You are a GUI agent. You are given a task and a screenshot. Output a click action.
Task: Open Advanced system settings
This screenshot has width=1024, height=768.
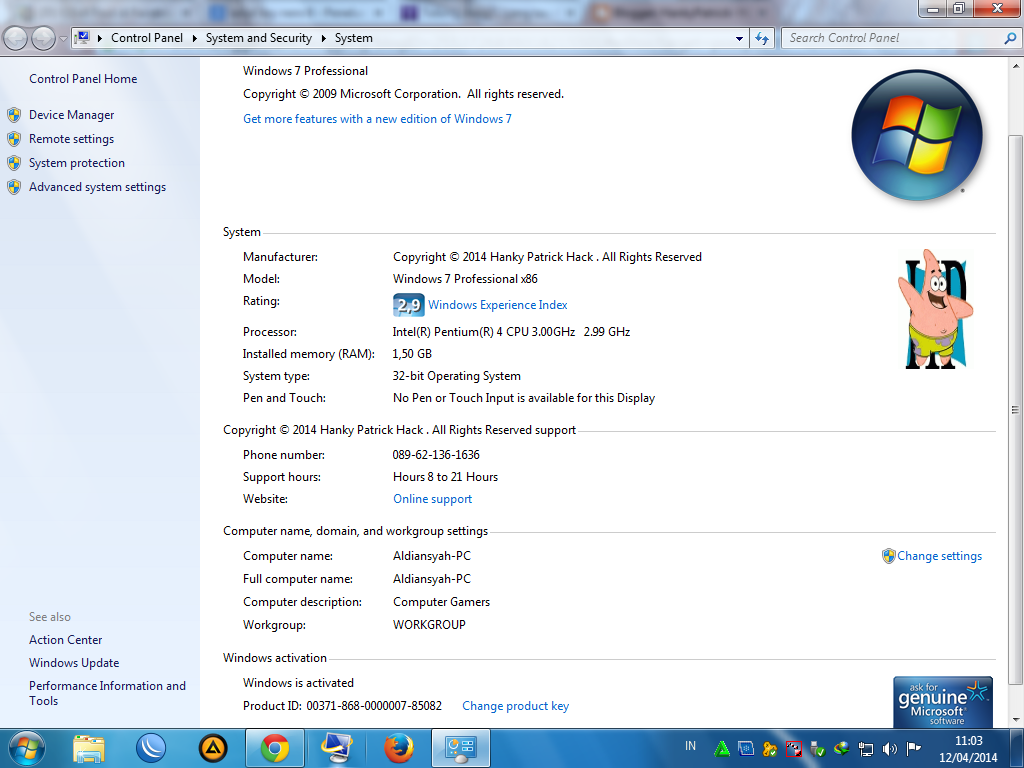97,187
